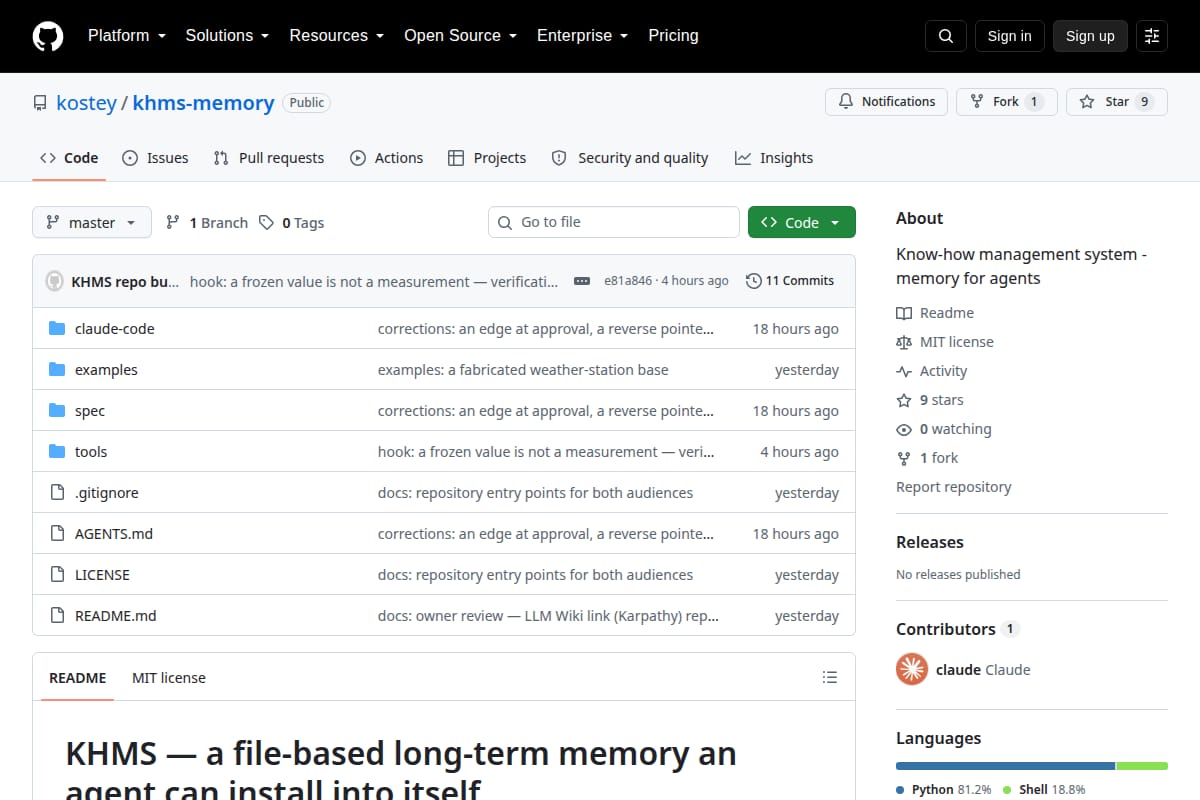
Task: Open the Insights tab
Action: pos(774,158)
